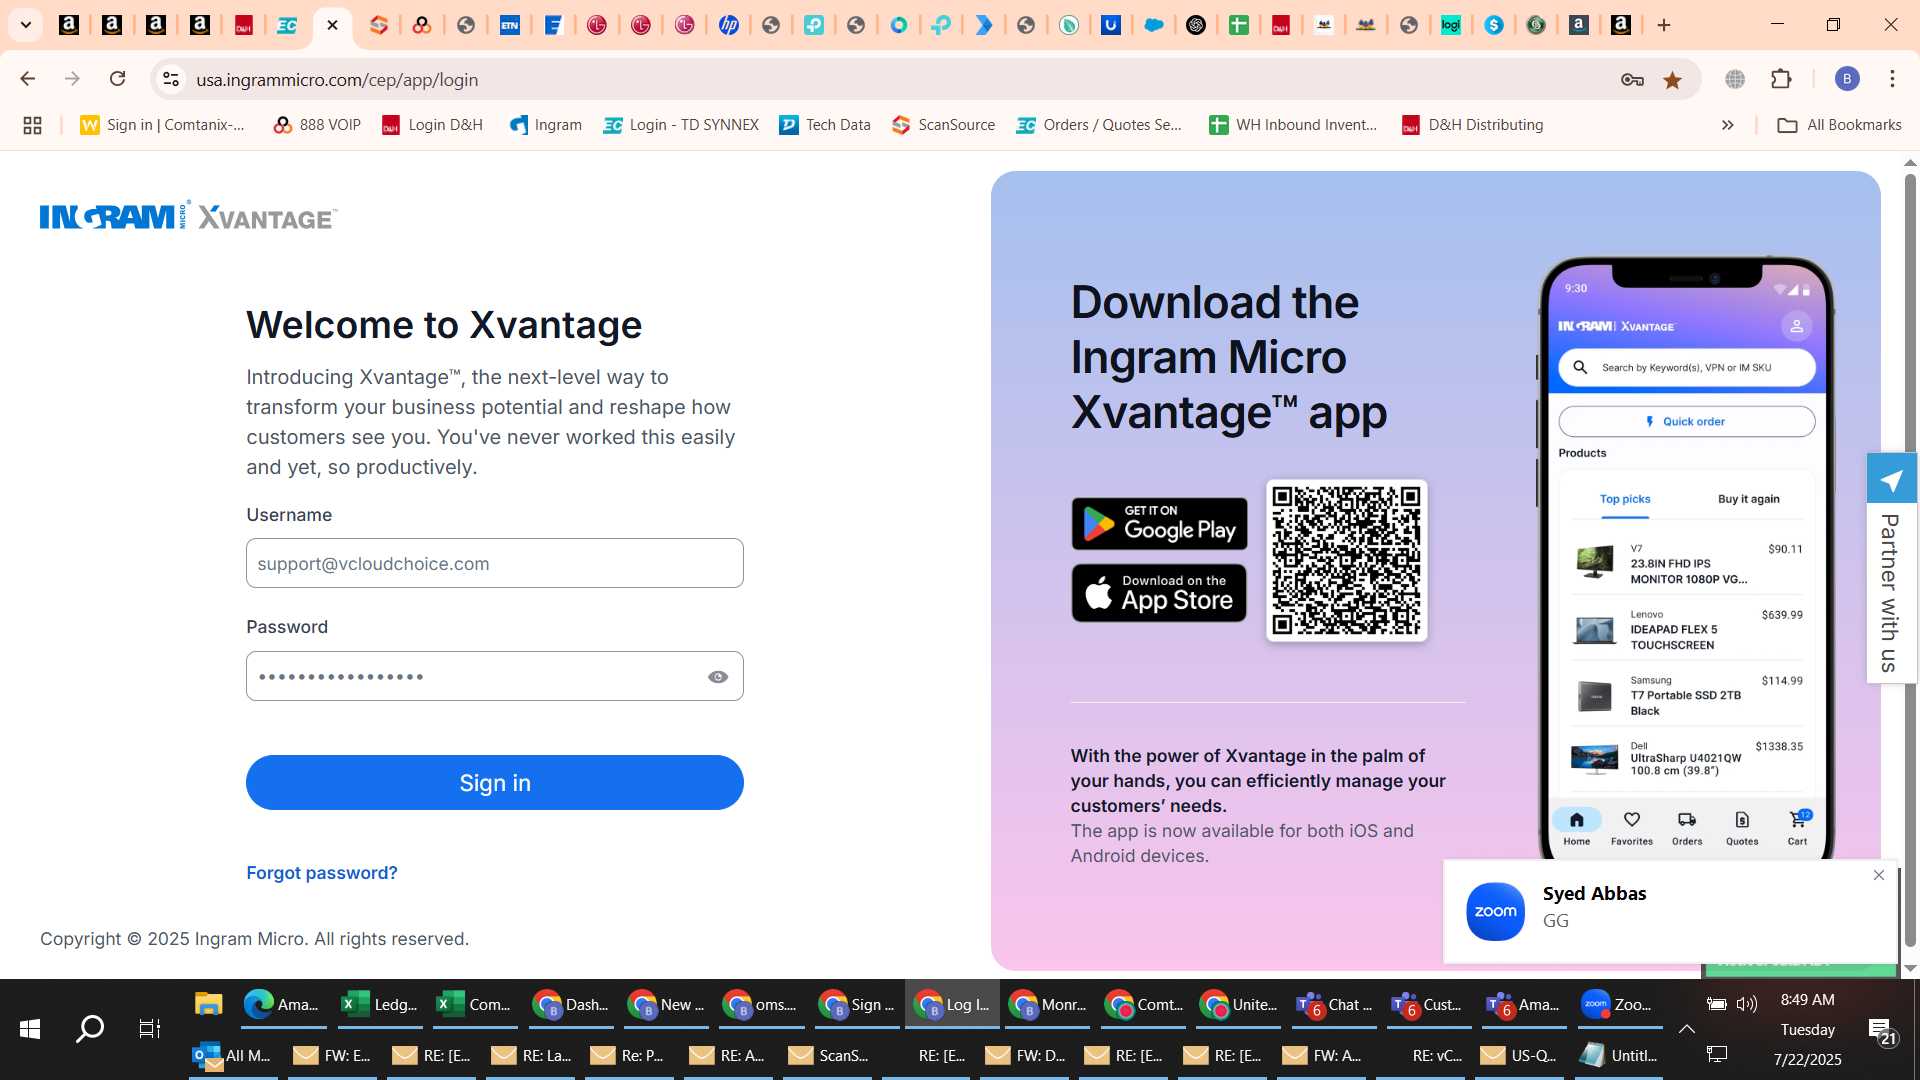Screen dimensions: 1920x1080
Task: Click the blue Sign in button
Action: (x=495, y=783)
